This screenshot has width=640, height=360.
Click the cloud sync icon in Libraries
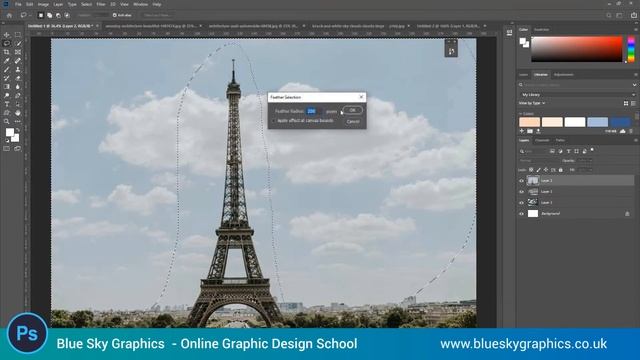click(622, 131)
